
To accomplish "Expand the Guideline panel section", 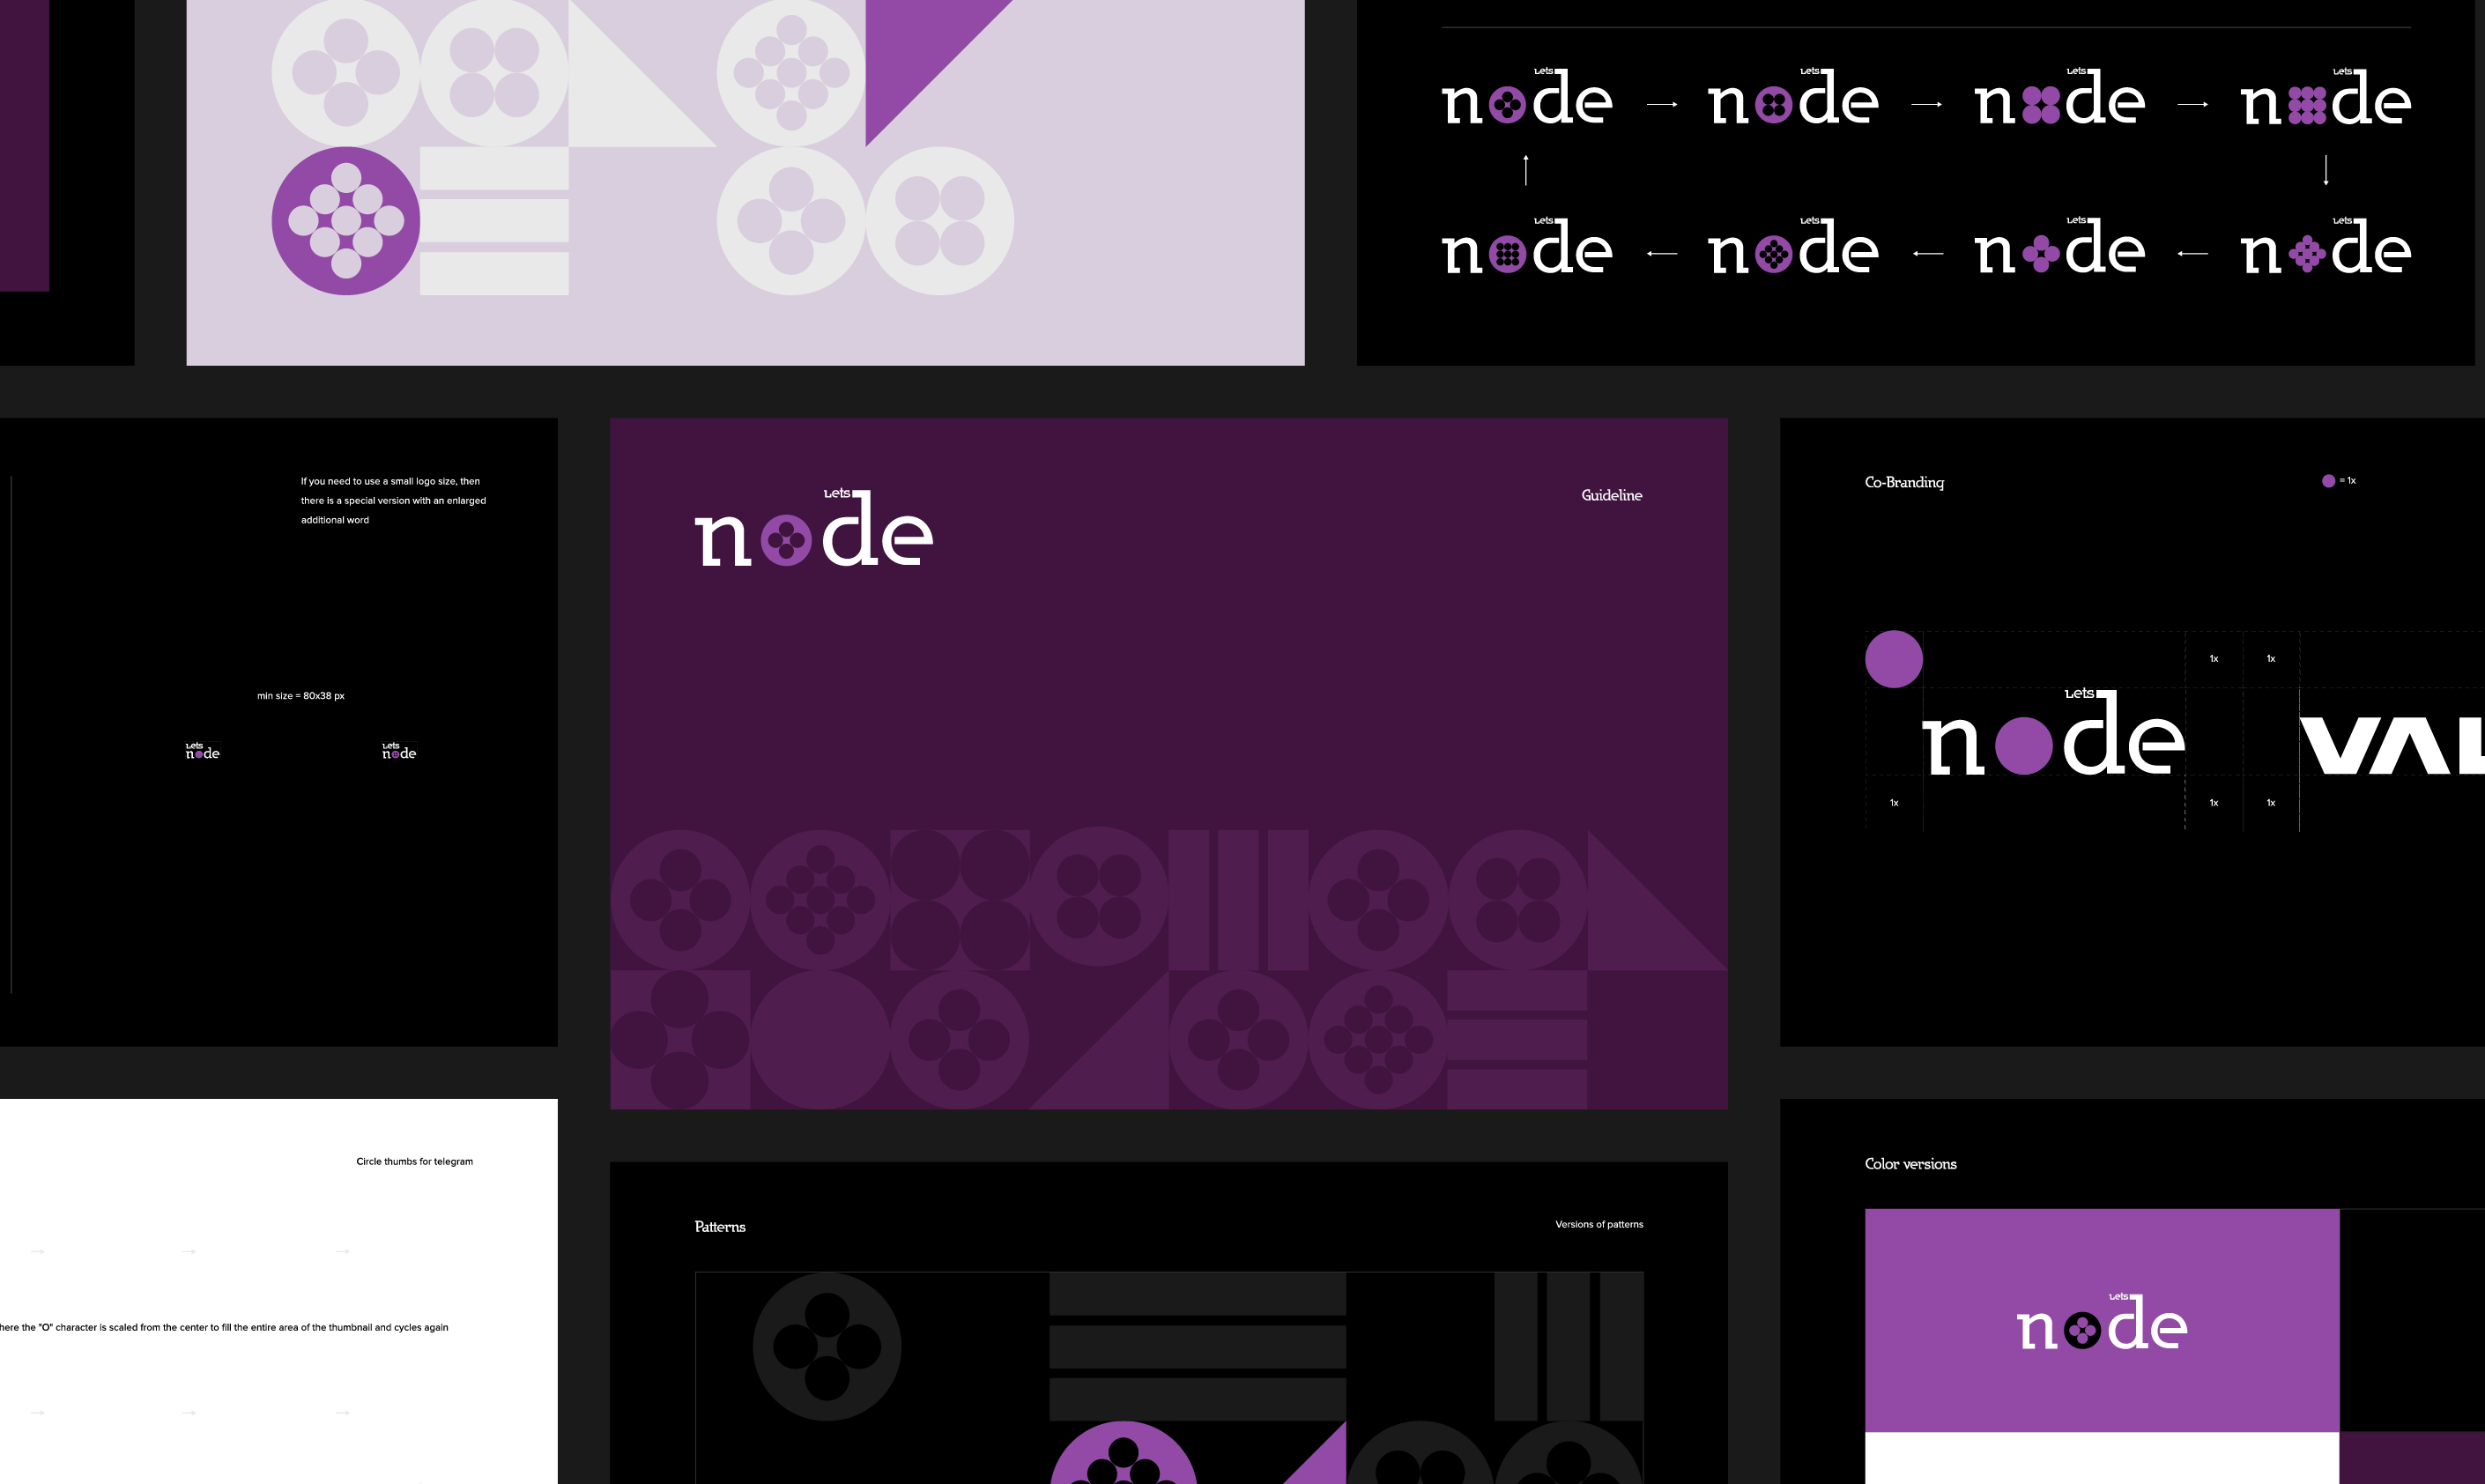I will click(1613, 494).
